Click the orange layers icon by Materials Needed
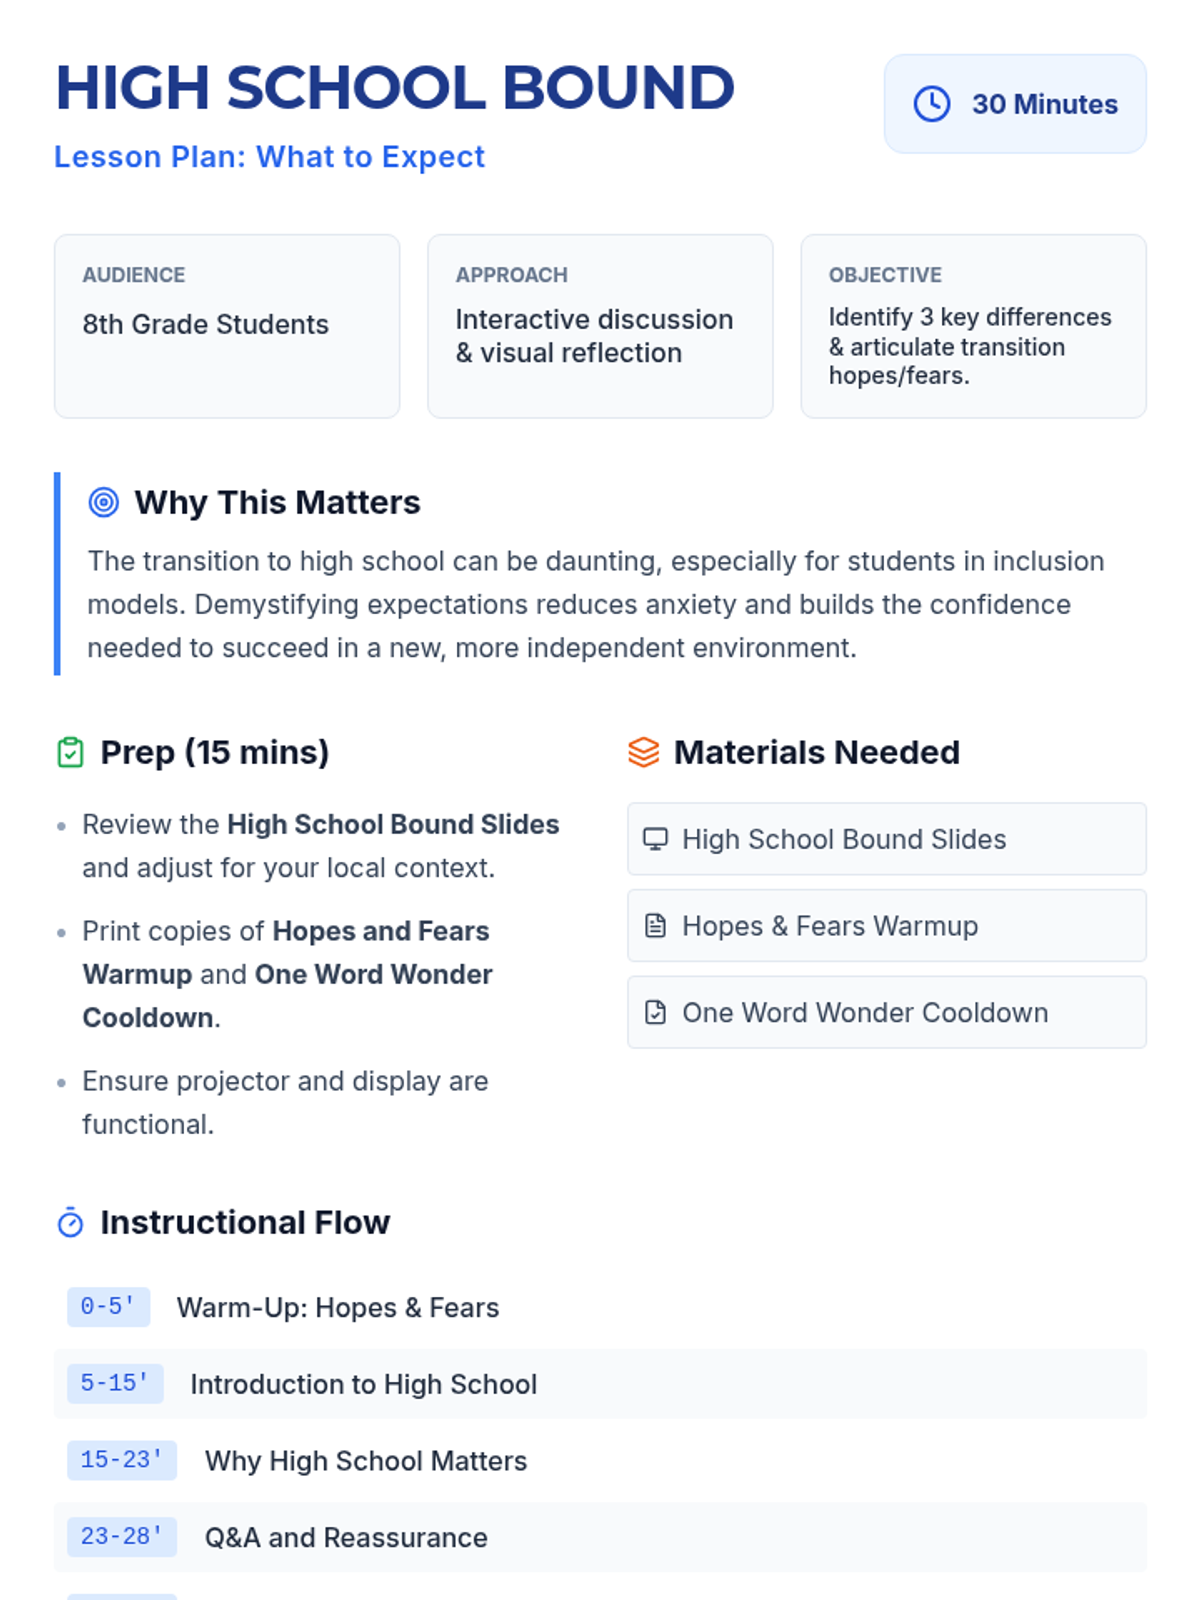The width and height of the screenshot is (1200, 1600). (x=644, y=752)
